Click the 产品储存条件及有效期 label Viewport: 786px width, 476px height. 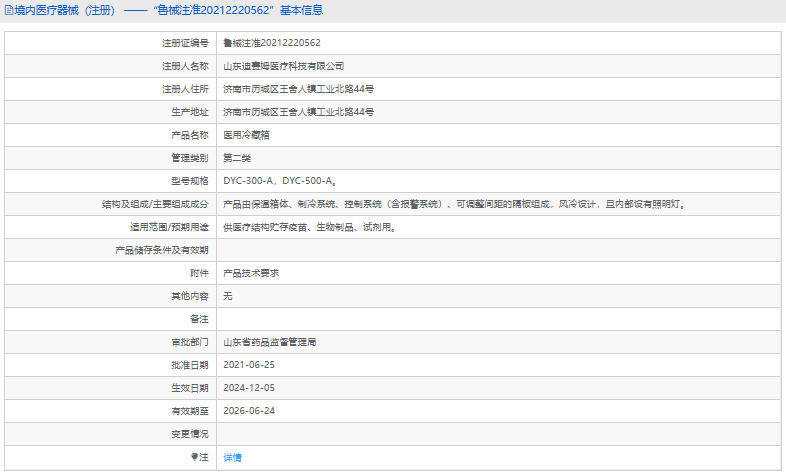[x=161, y=251]
